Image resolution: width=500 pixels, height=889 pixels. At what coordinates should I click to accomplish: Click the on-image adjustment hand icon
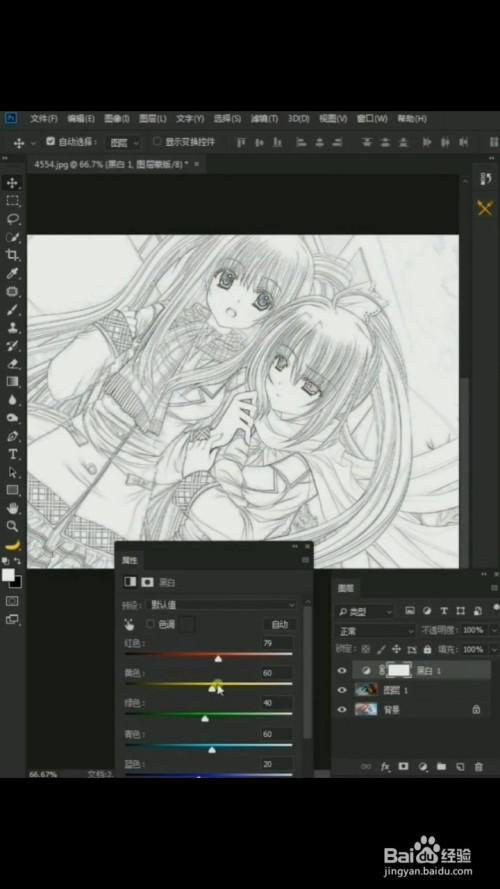[129, 625]
